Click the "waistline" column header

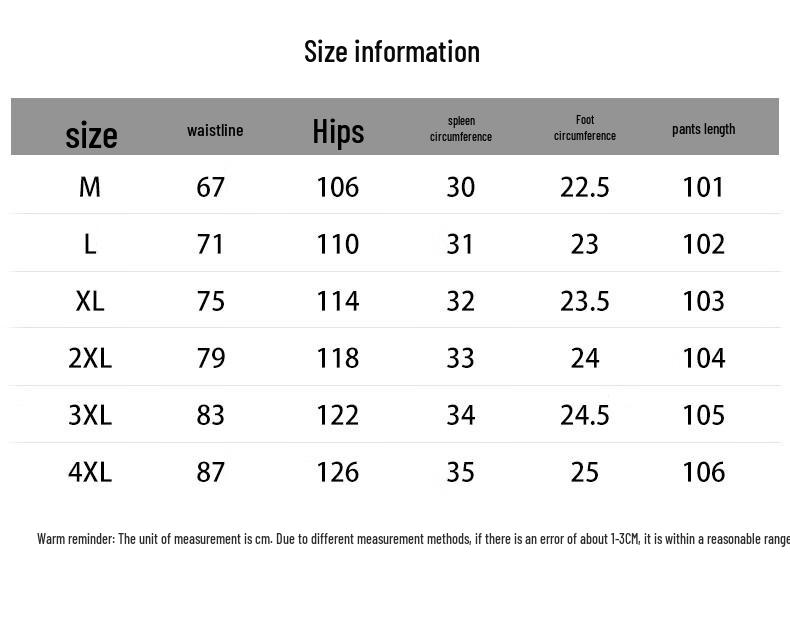point(215,130)
